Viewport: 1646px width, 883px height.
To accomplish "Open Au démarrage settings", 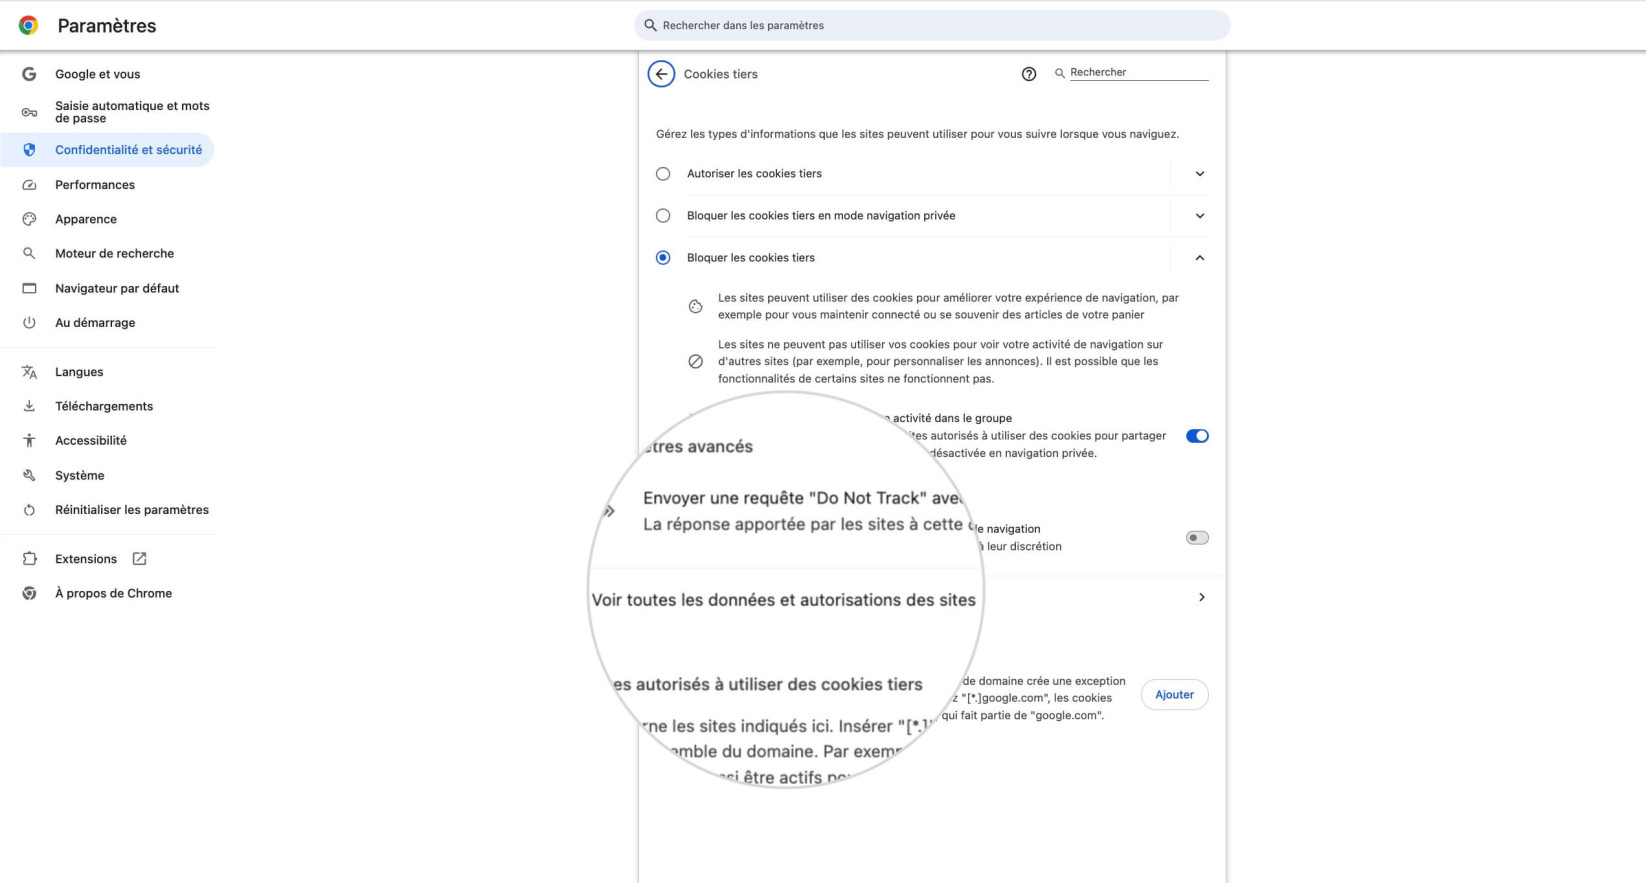I will [95, 323].
